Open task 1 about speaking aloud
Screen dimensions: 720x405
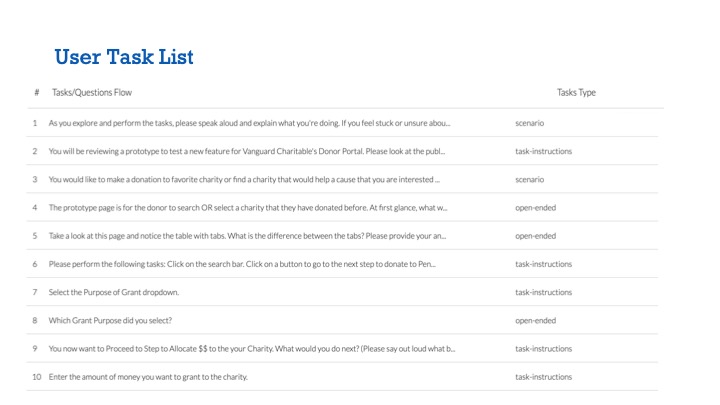[x=249, y=123]
